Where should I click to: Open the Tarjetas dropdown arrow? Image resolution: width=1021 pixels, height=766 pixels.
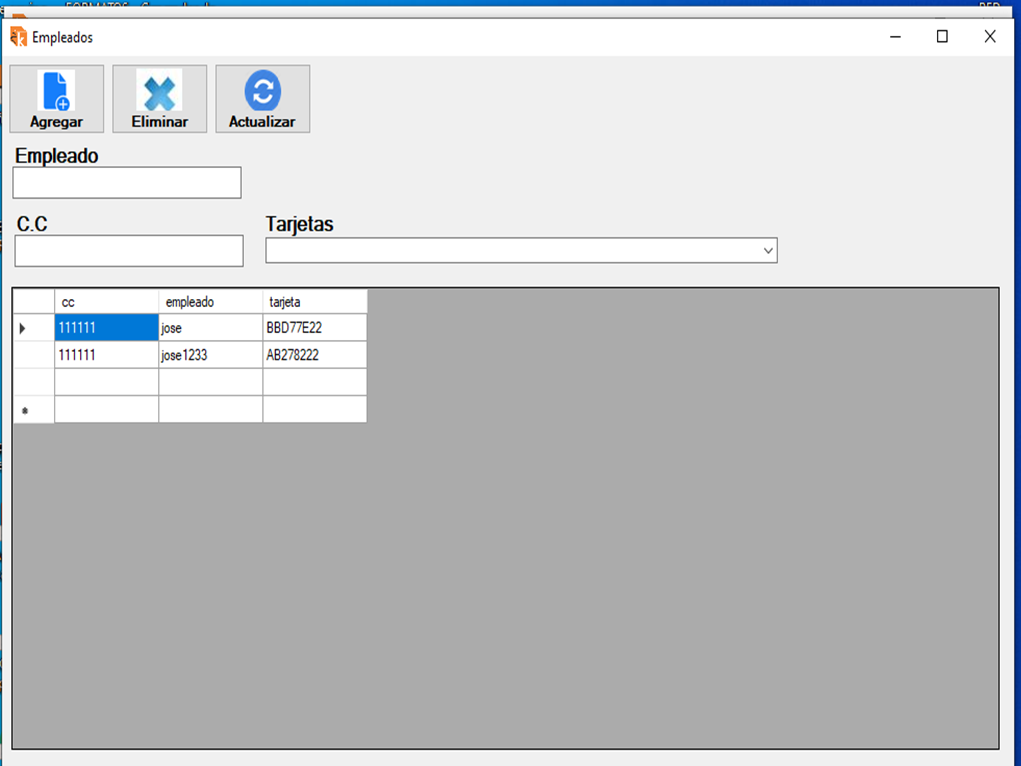pos(768,250)
